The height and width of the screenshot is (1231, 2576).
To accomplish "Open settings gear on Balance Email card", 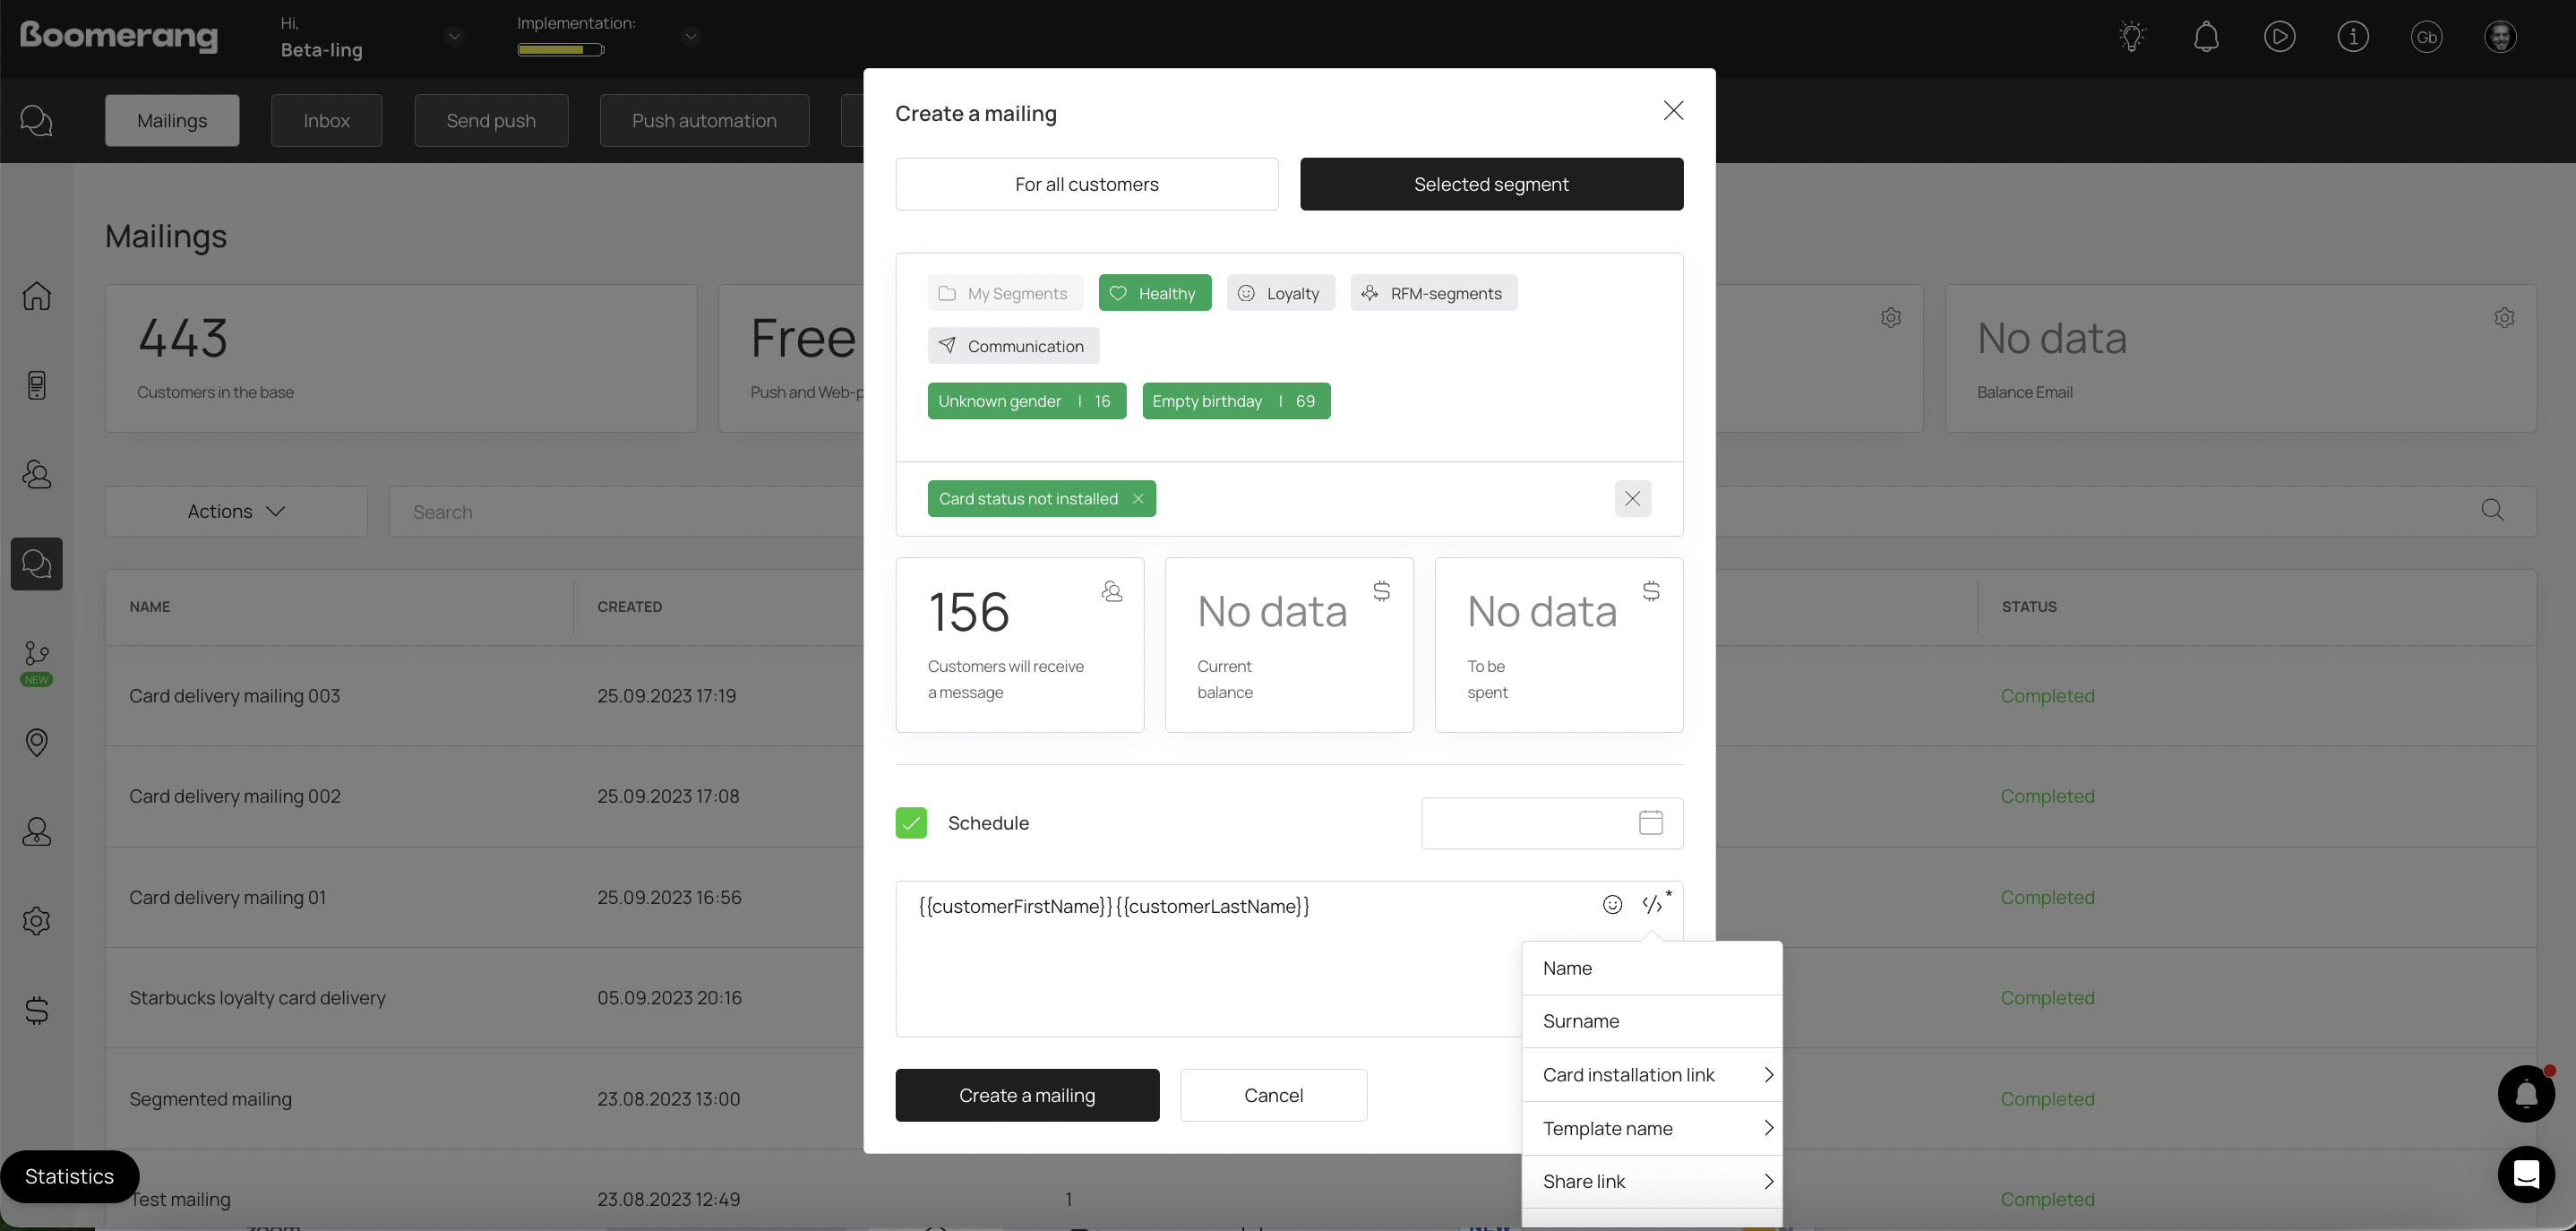I will point(2504,318).
